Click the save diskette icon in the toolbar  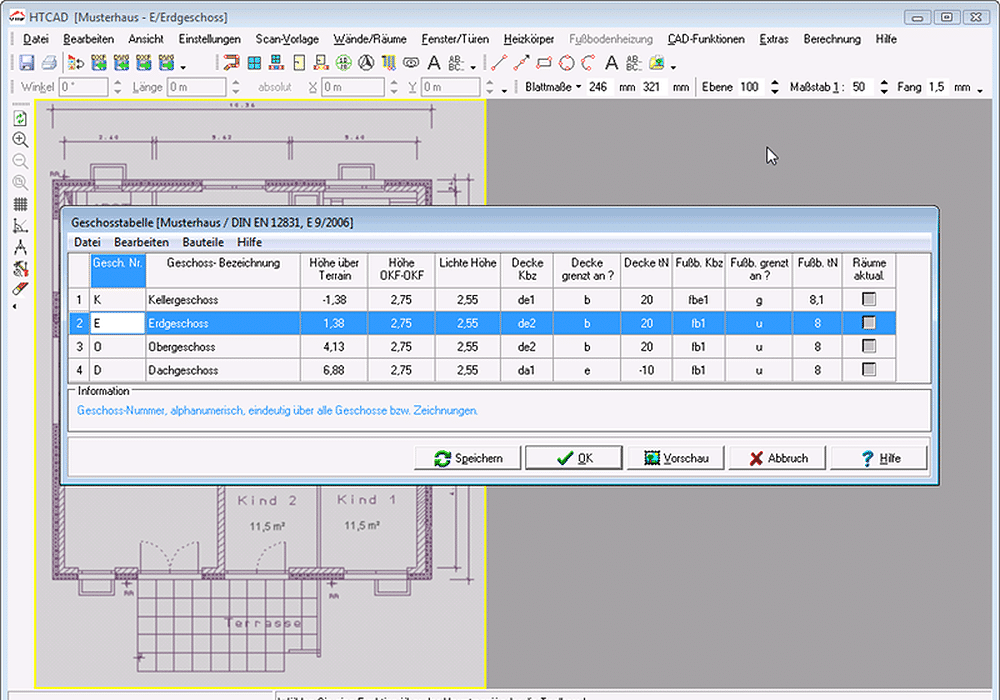click(x=26, y=62)
